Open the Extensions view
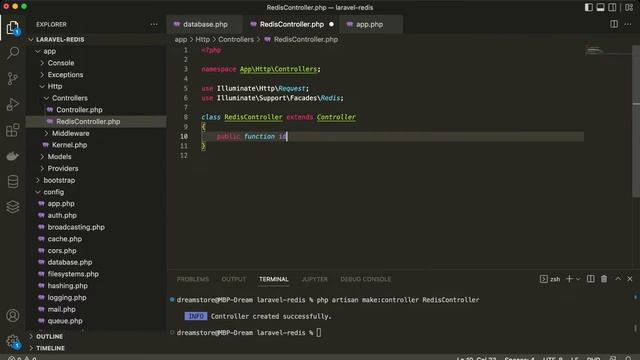Image resolution: width=640 pixels, height=360 pixels. click(x=13, y=130)
